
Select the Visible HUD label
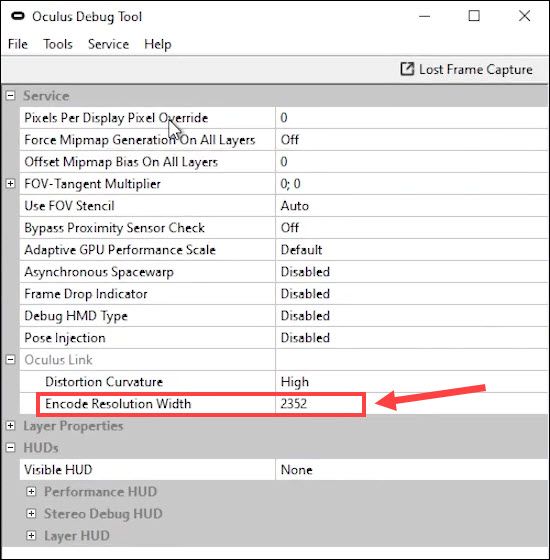(58, 470)
